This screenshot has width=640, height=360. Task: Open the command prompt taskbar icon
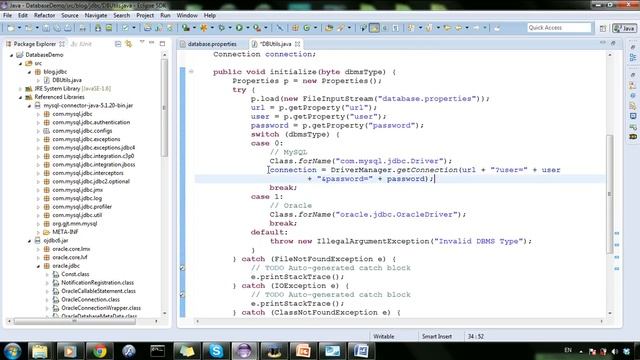tap(158, 351)
